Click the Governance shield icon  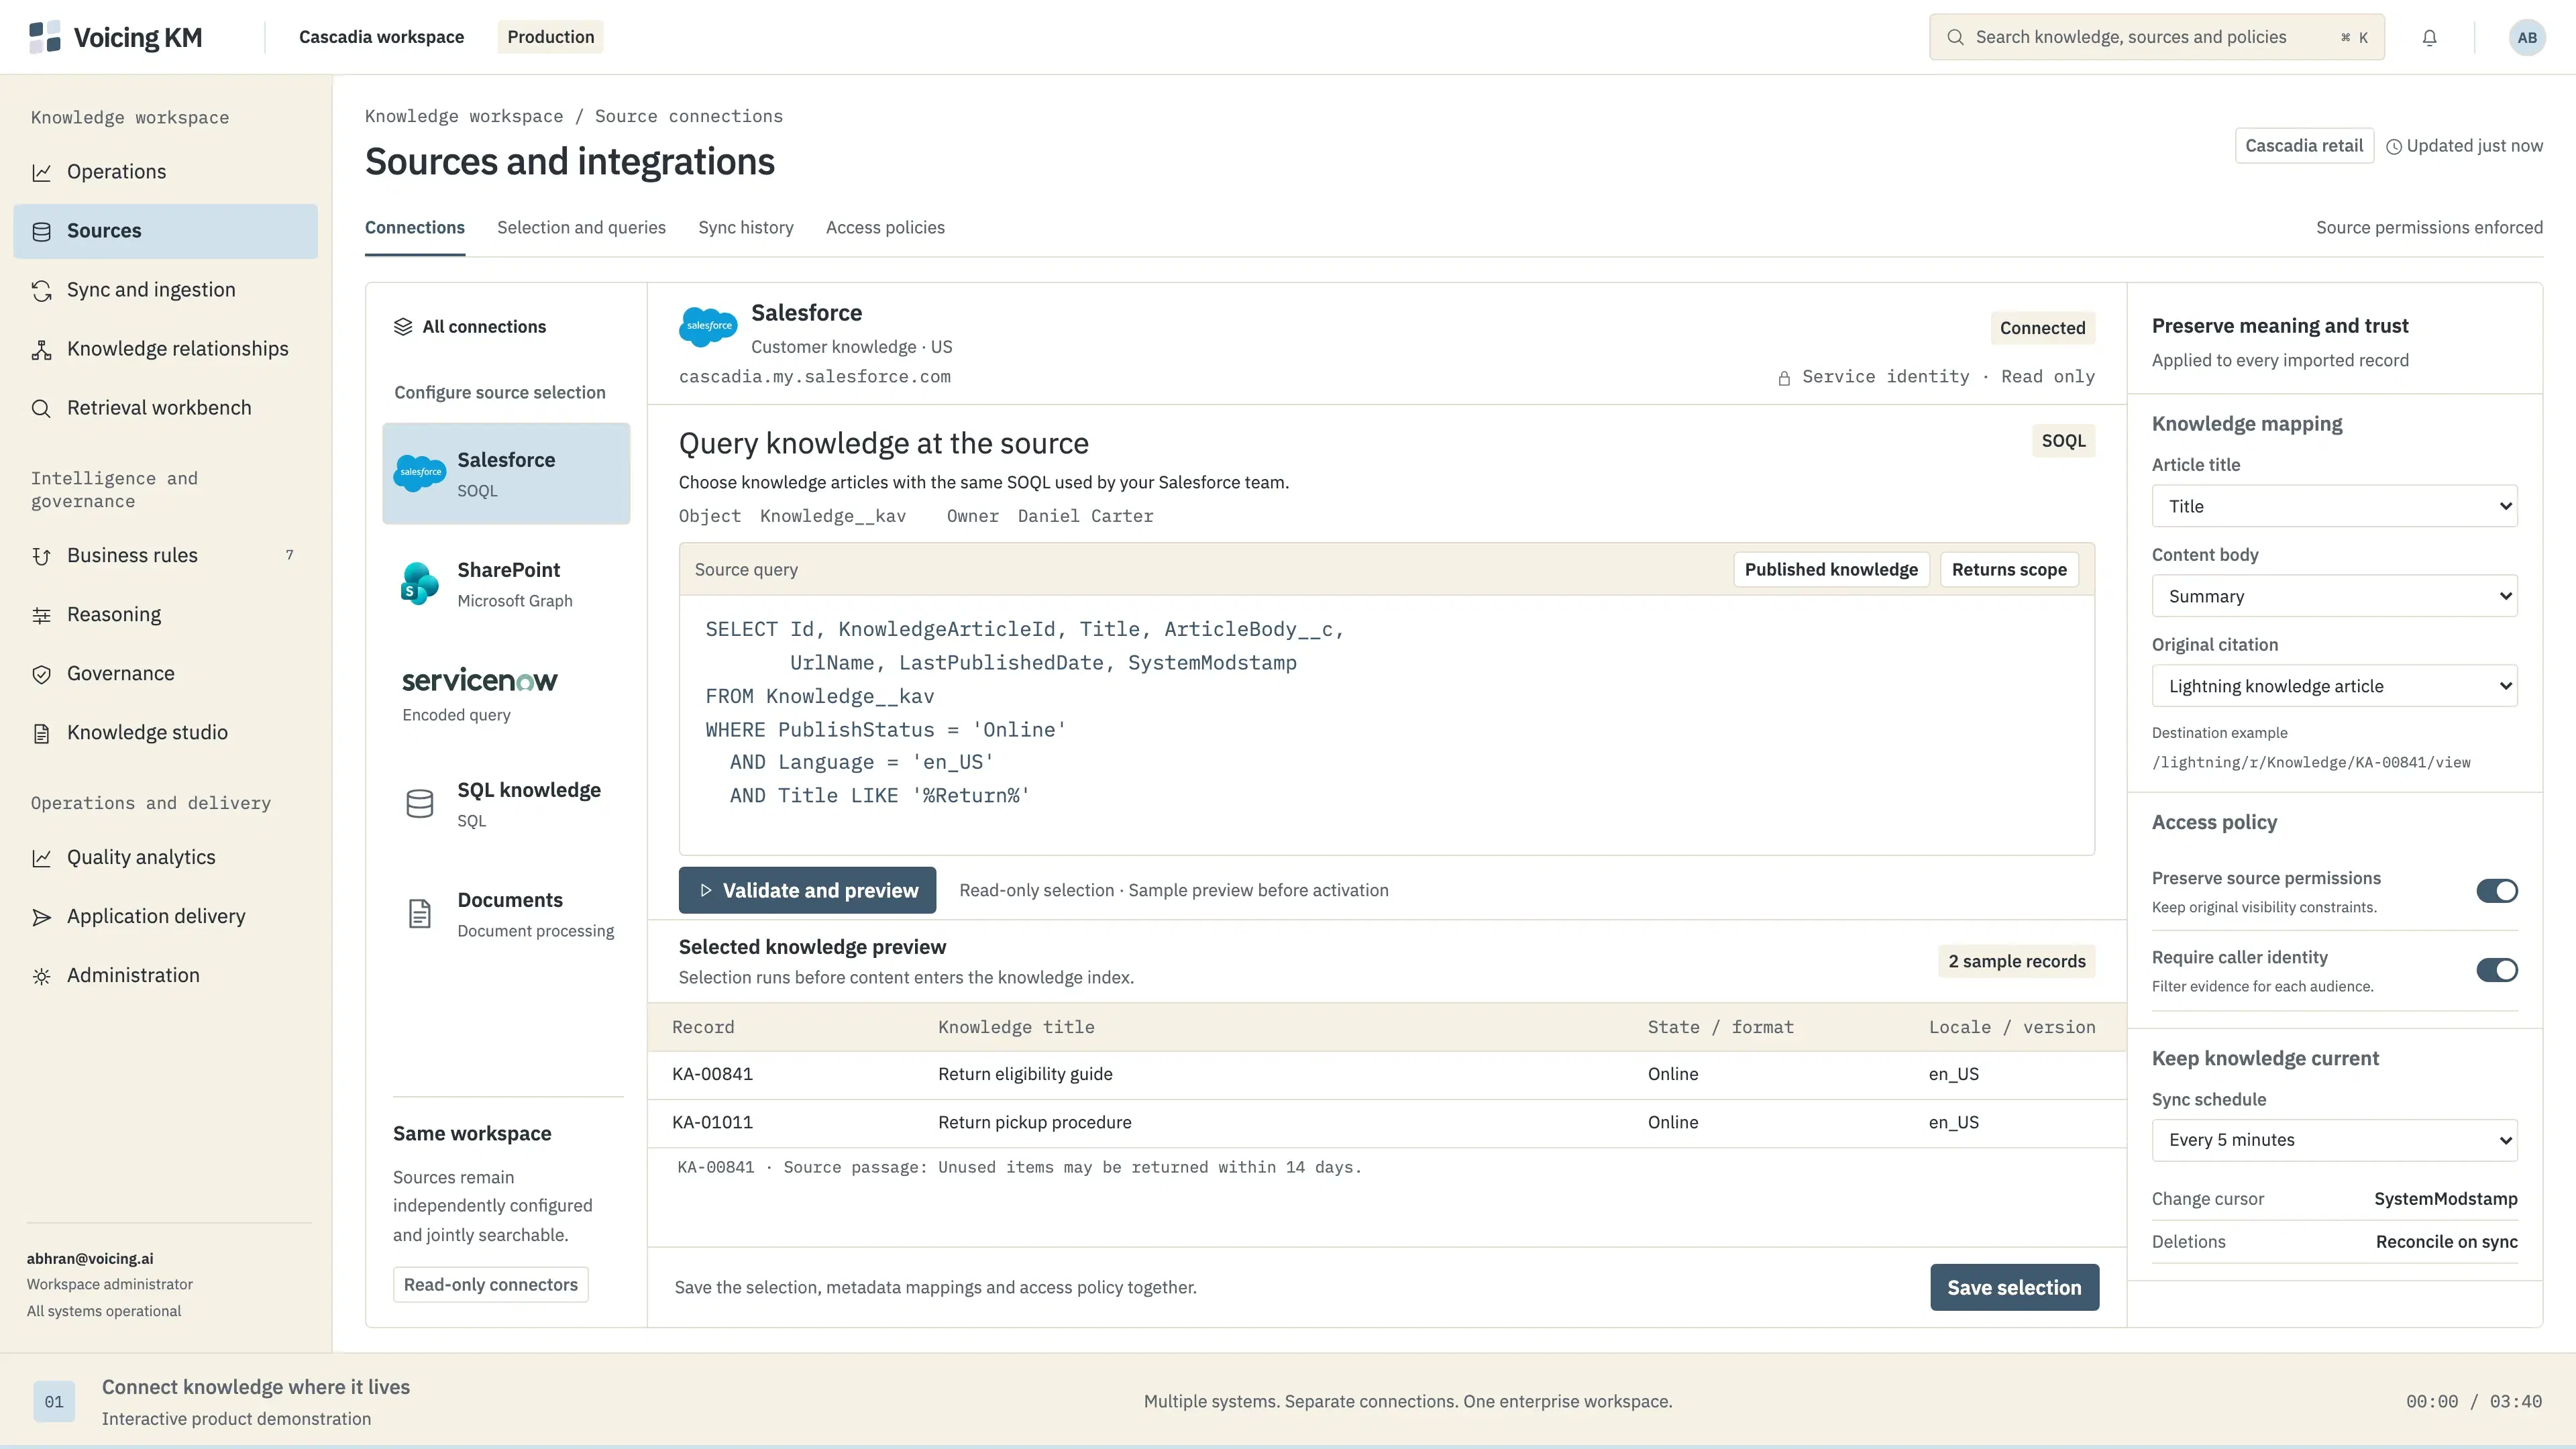[41, 674]
